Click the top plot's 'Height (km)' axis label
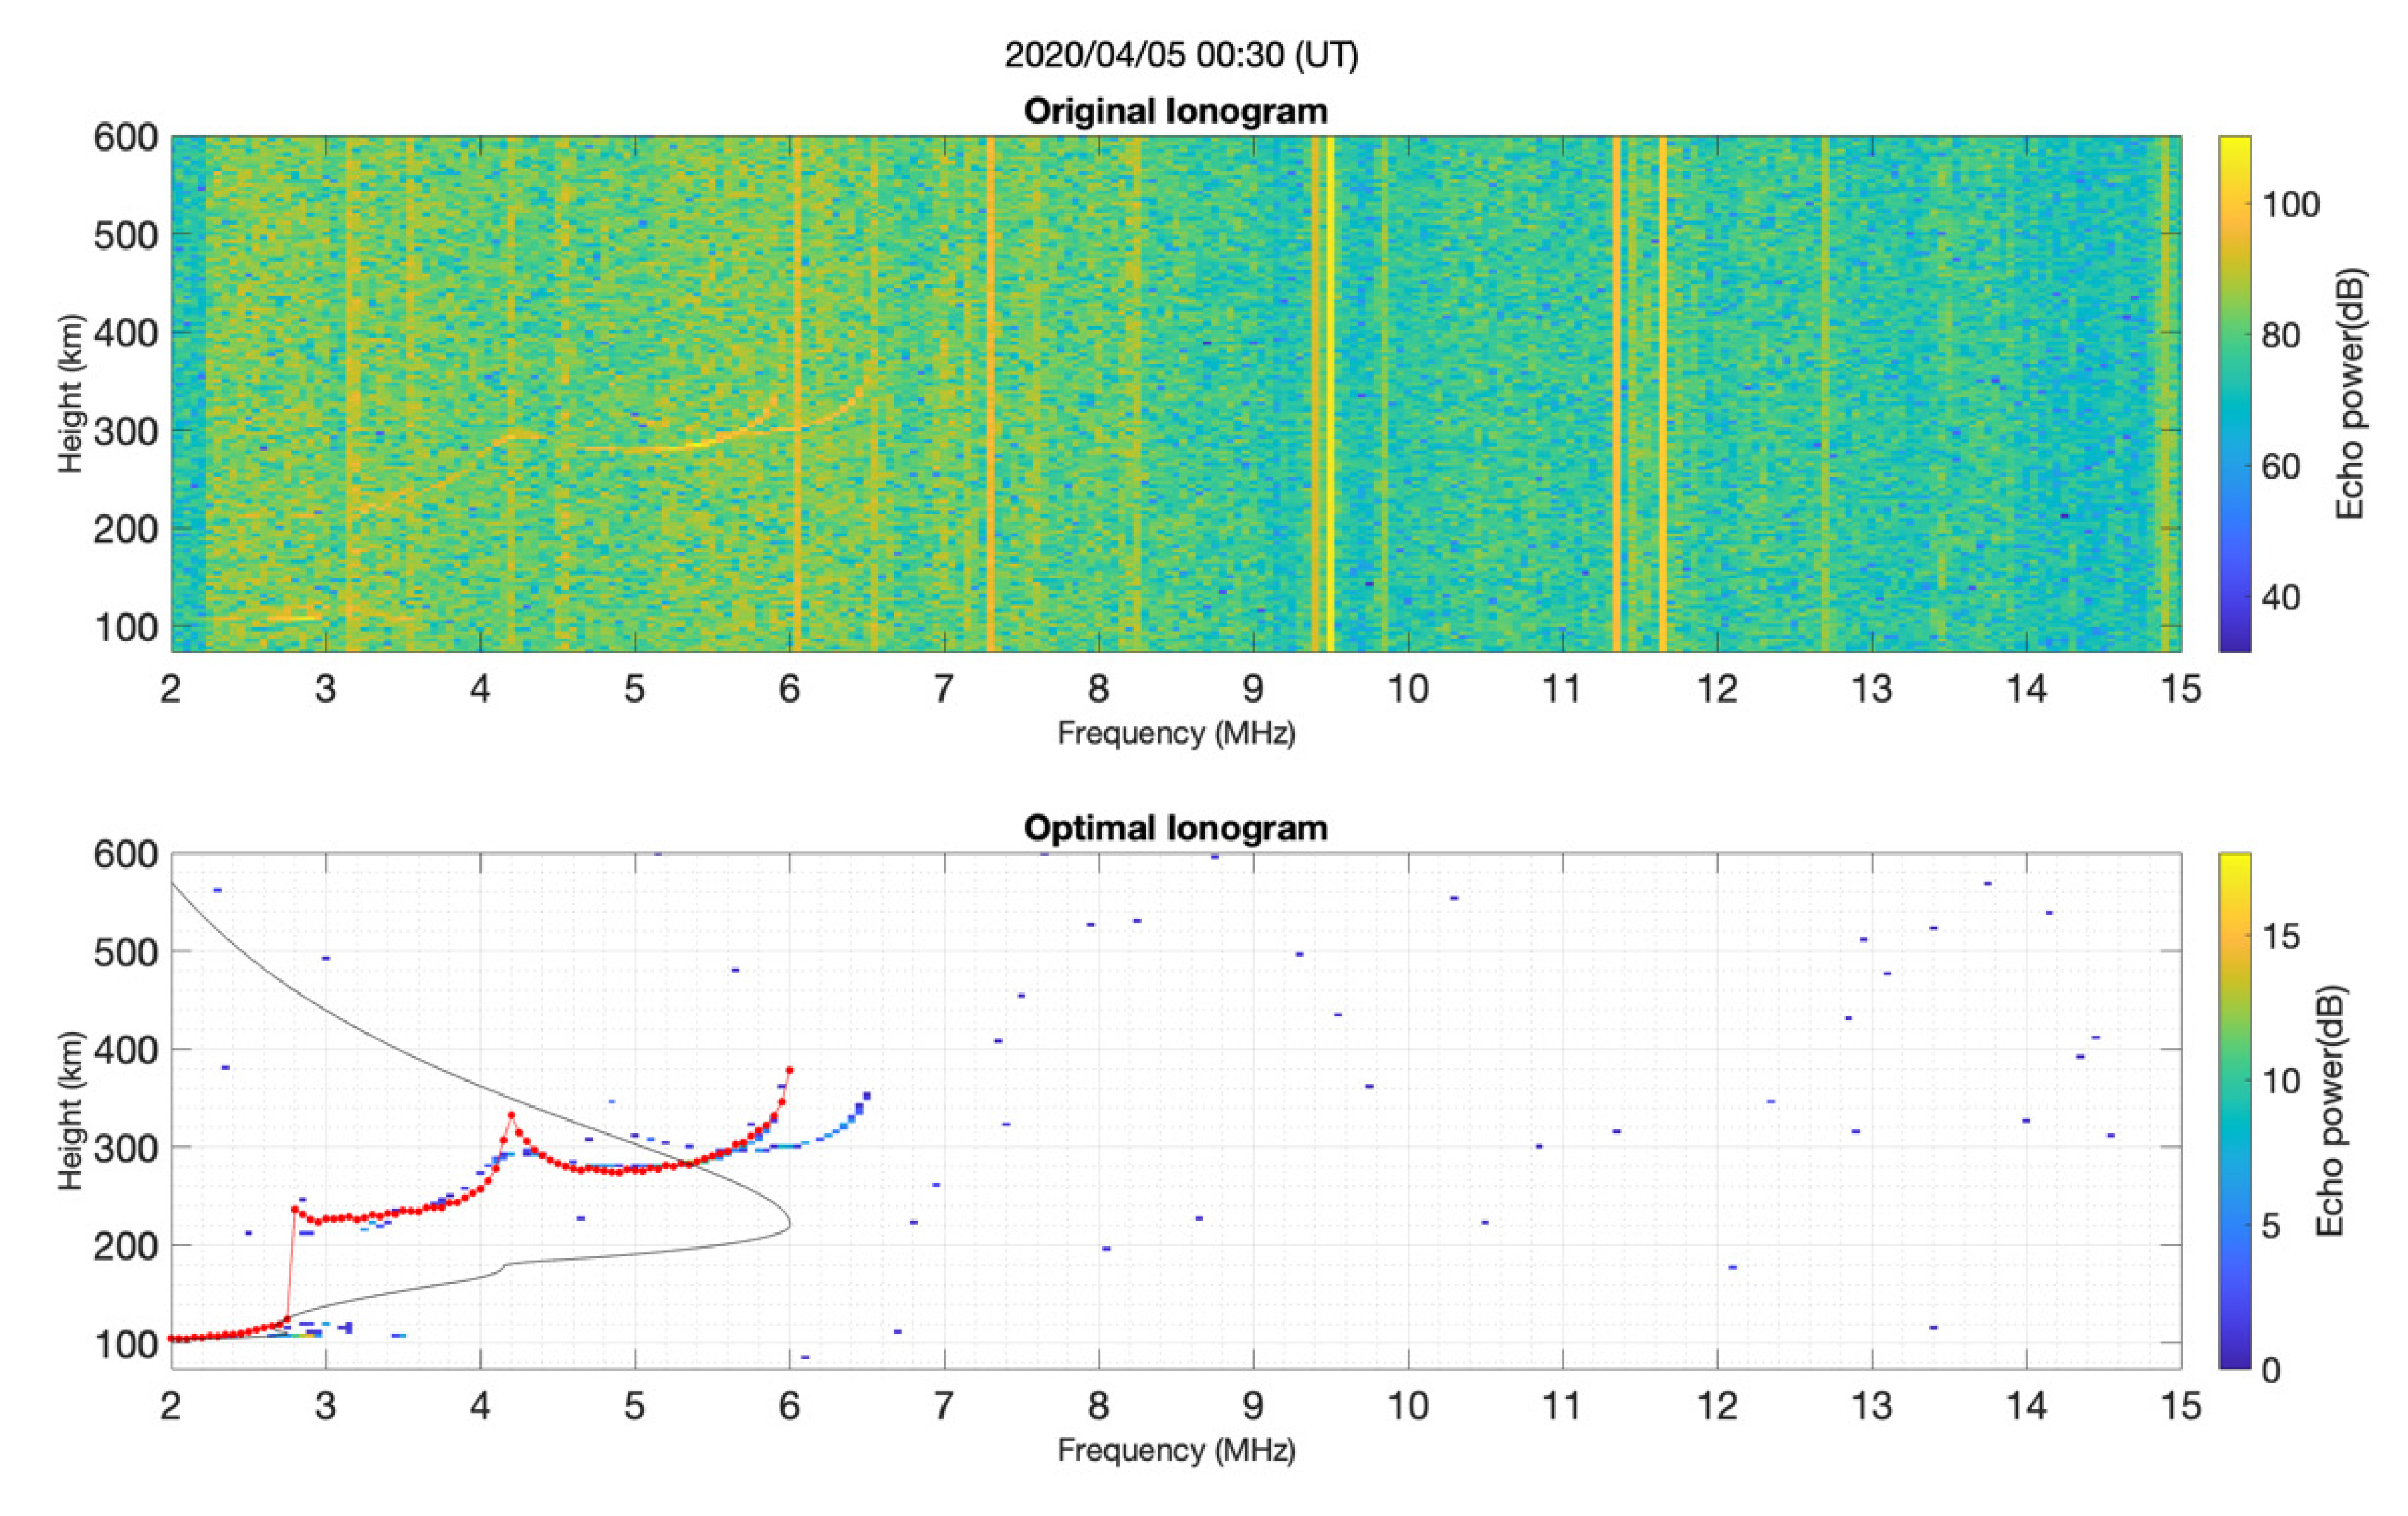This screenshot has width=2408, height=1516. click(70, 394)
